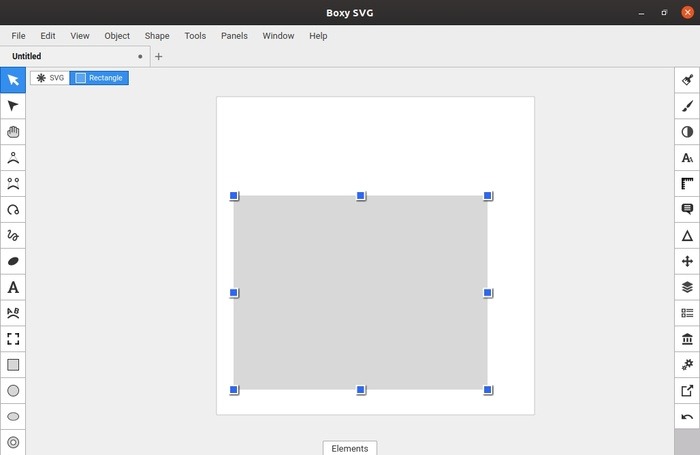Screen dimensions: 700x455
Task: Open the Fill paint panel
Action: 687,80
